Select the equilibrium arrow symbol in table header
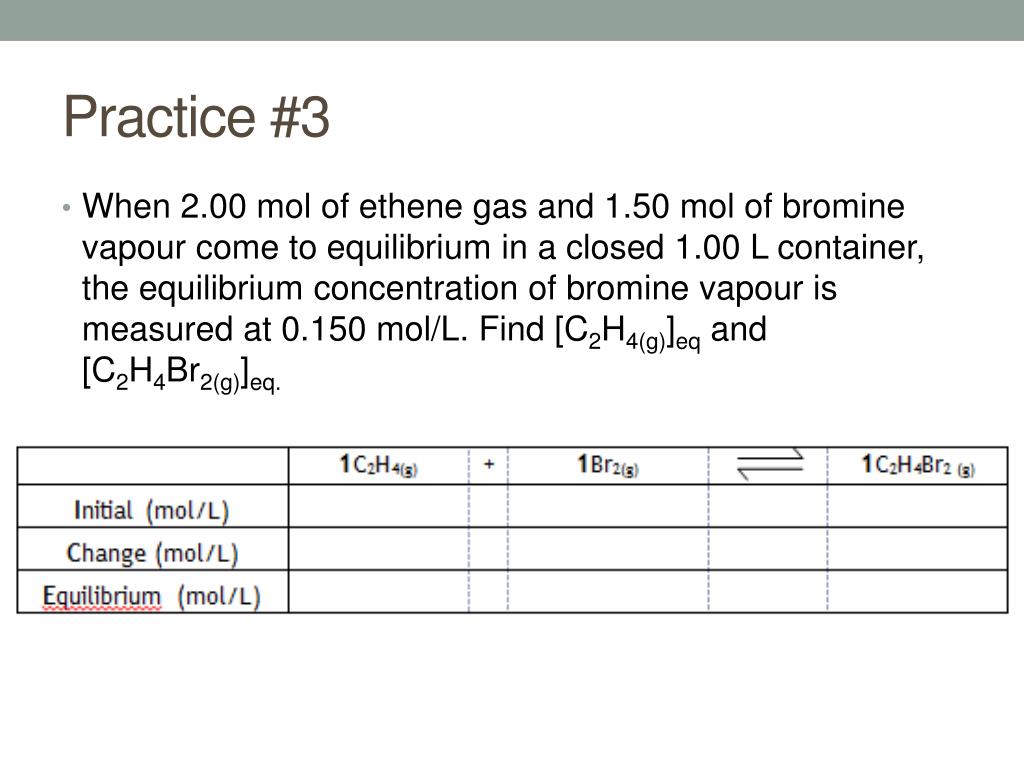The width and height of the screenshot is (1024, 768). [769, 464]
